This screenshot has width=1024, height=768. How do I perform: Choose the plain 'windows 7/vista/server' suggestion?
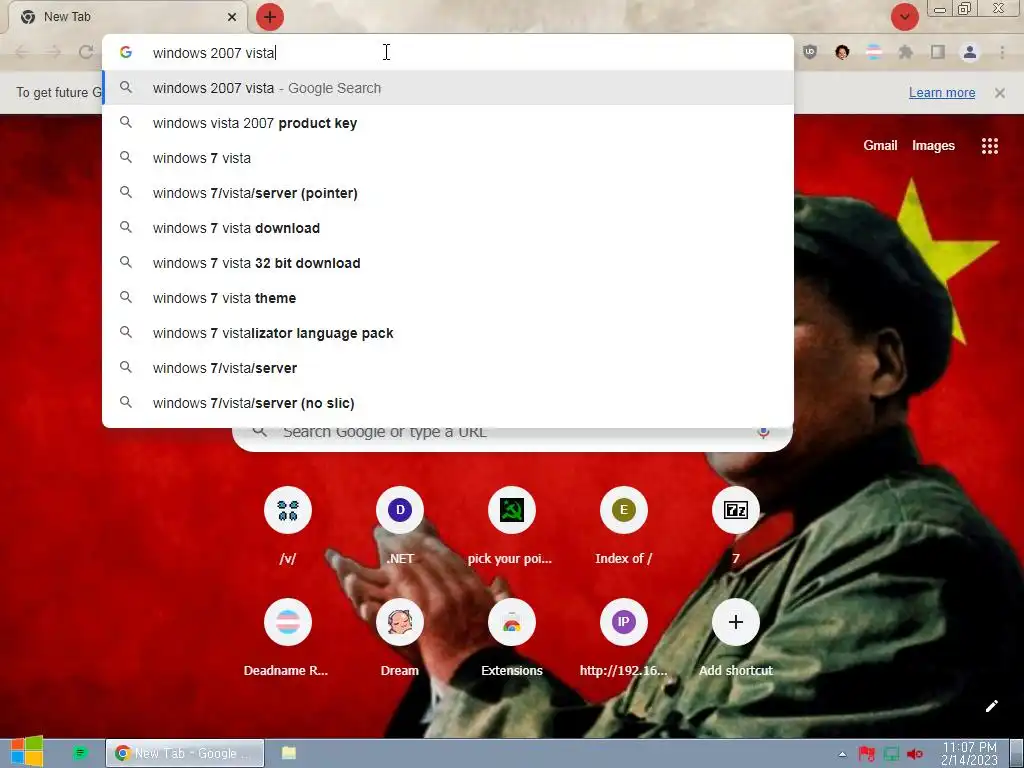pyautogui.click(x=447, y=368)
